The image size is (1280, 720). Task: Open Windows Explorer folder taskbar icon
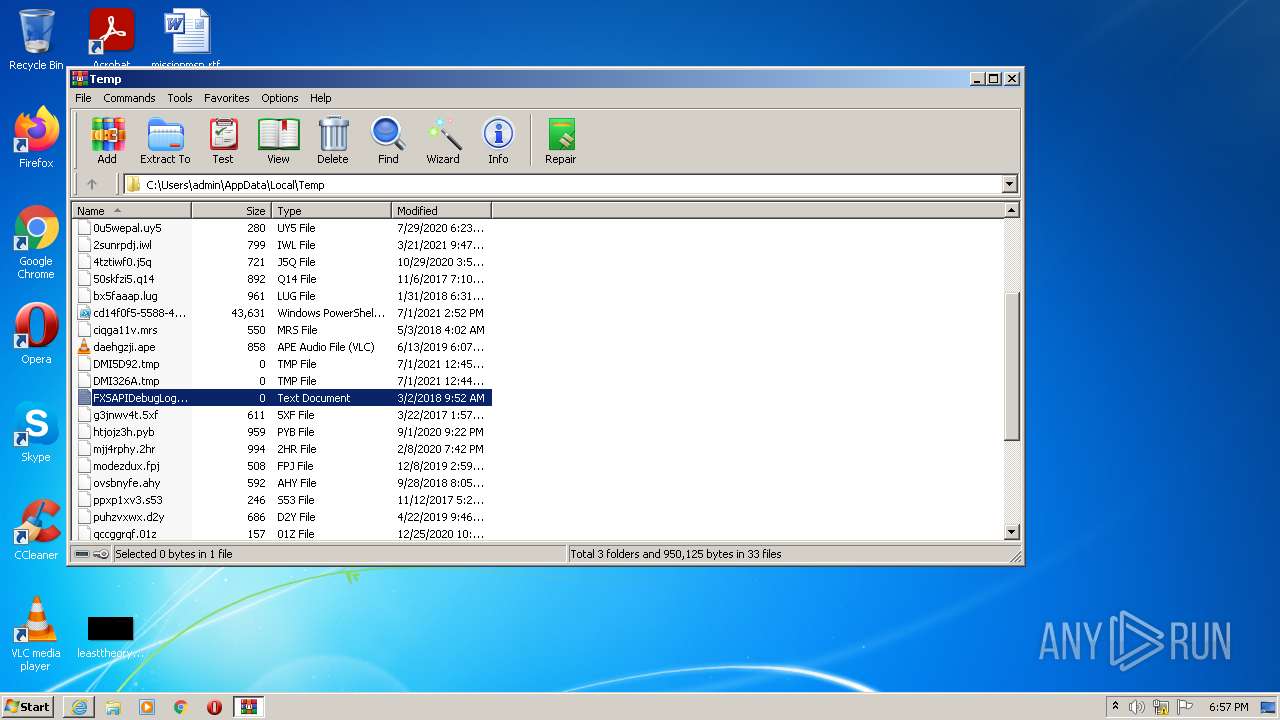click(x=113, y=707)
